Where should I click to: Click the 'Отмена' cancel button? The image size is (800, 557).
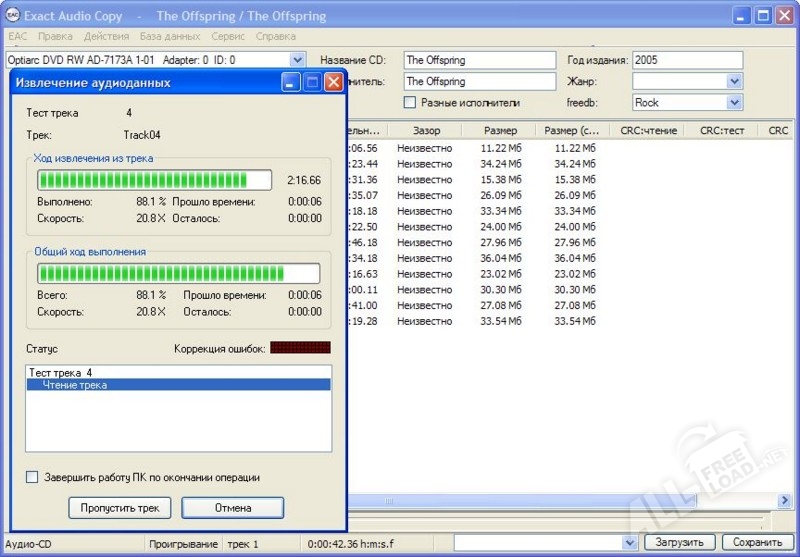(x=232, y=508)
